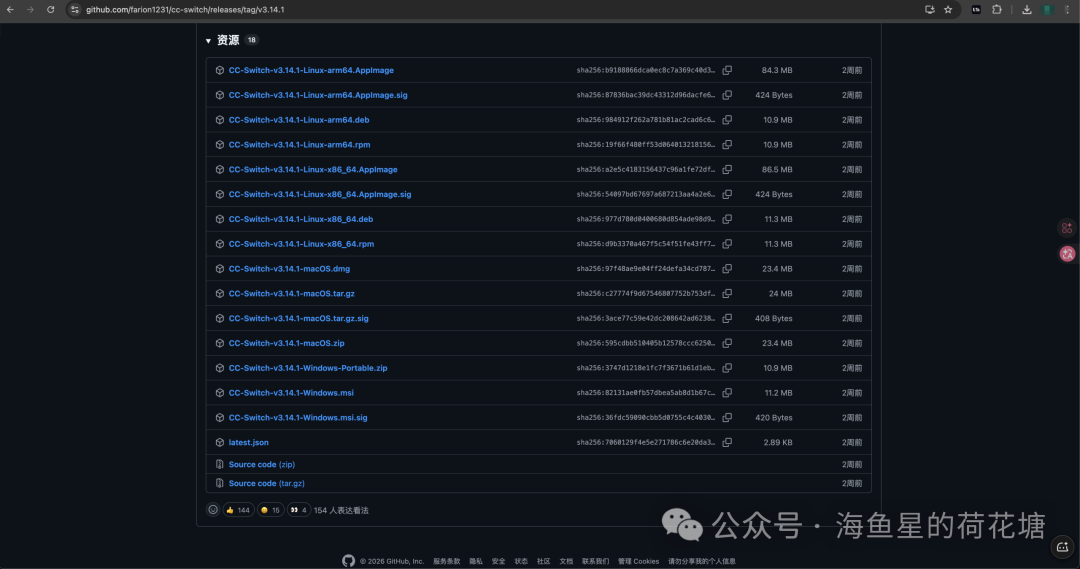Toggle the eyes reaction 4
The image size is (1080, 569).
pyautogui.click(x=298, y=510)
